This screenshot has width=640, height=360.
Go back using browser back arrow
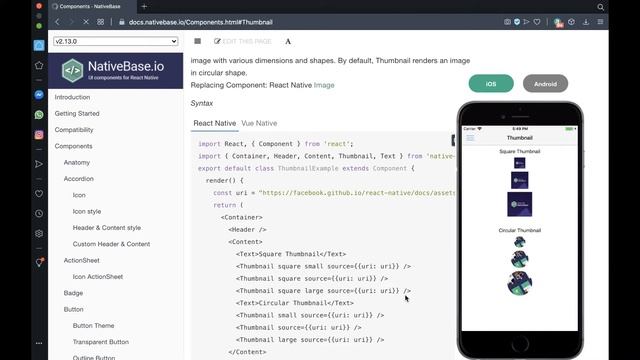[x=57, y=22]
